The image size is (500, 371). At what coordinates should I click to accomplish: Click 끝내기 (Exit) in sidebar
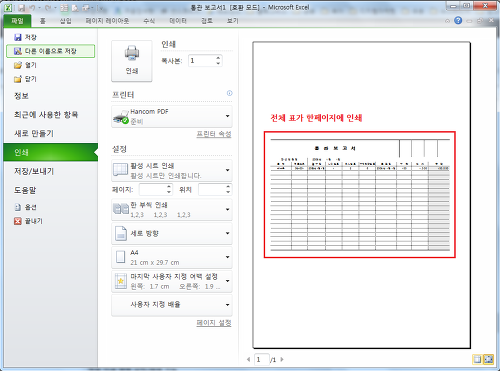click(x=28, y=221)
